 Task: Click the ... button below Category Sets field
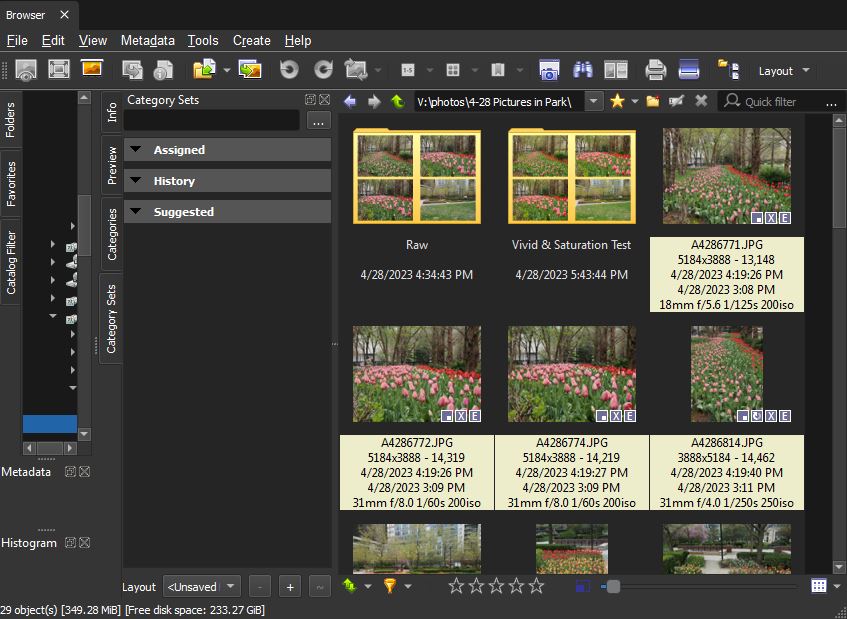tap(318, 121)
